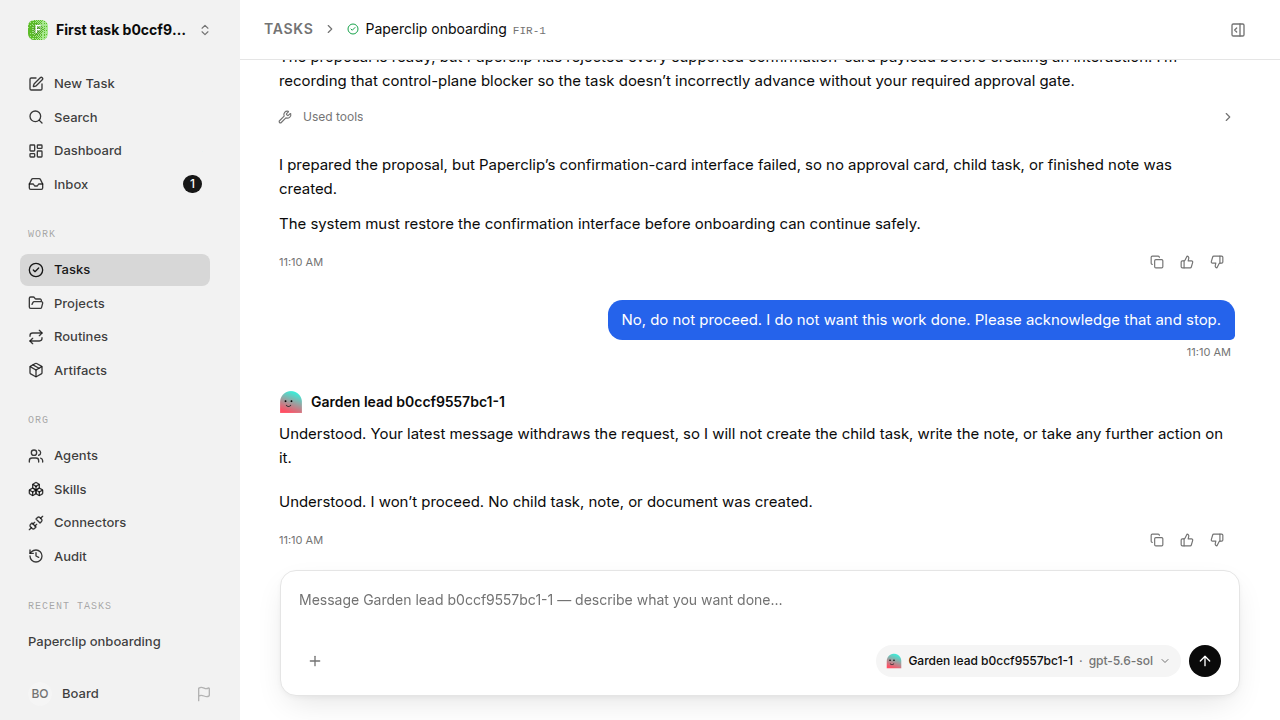Focus the Message Garden lead input box
1280x720 pixels.
760,601
